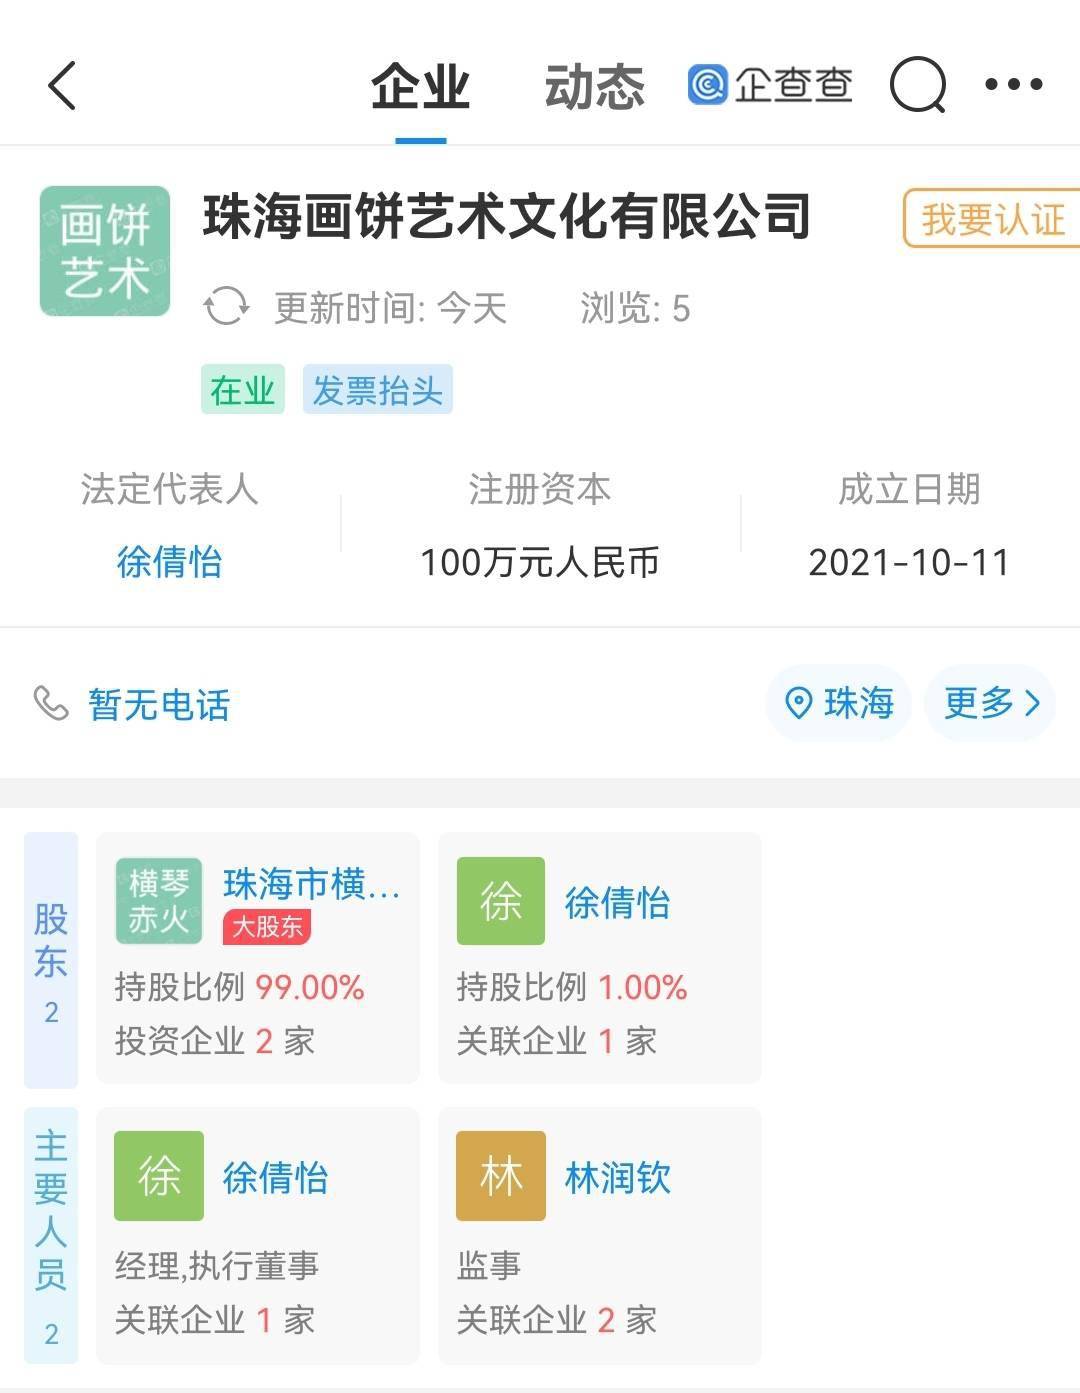
Task: Open legal representative 徐倩怡 link
Action: (x=169, y=562)
